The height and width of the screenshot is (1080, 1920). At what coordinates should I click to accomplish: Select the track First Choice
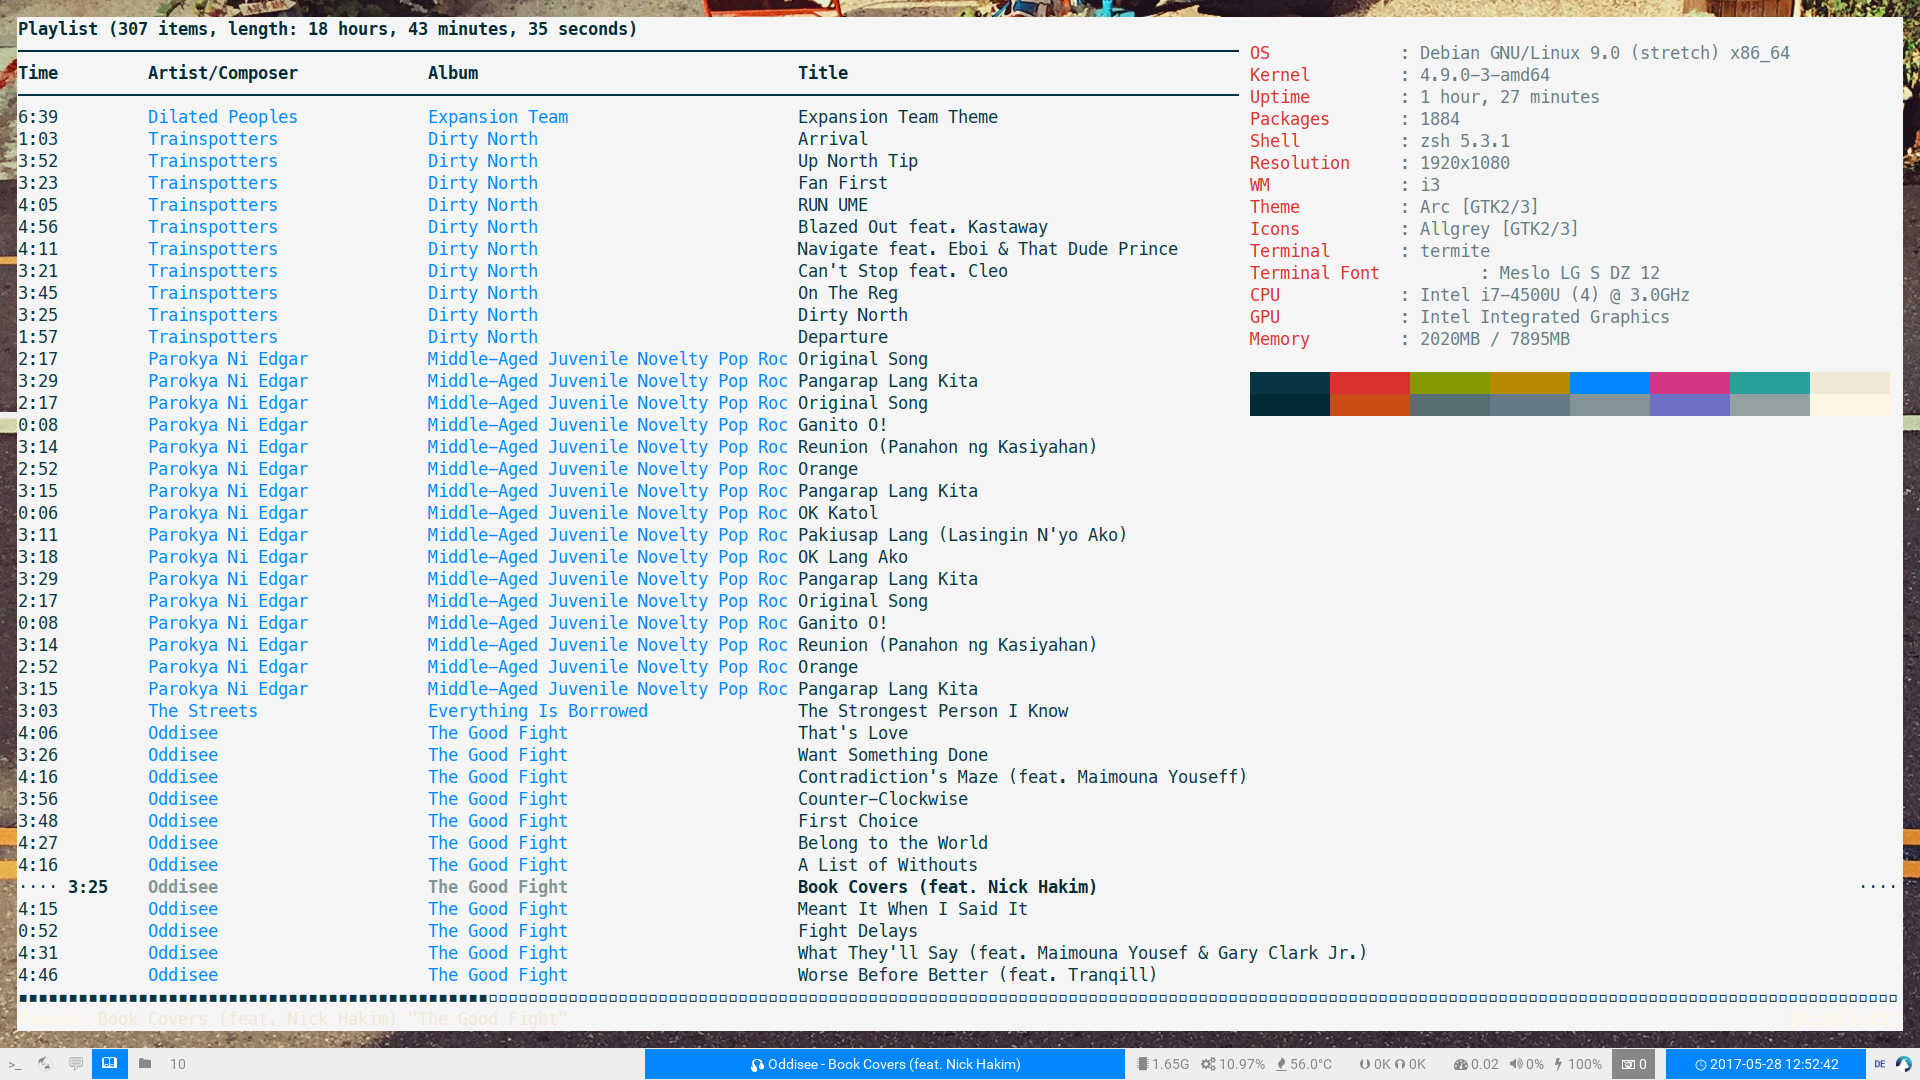pos(858,821)
